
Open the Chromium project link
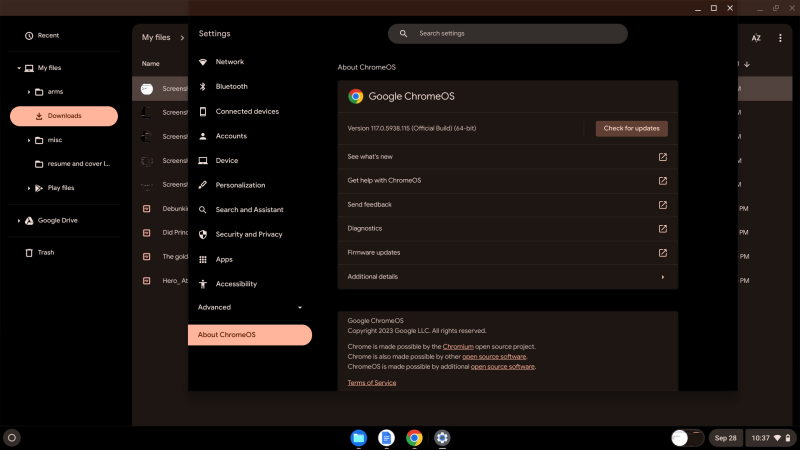tap(458, 347)
